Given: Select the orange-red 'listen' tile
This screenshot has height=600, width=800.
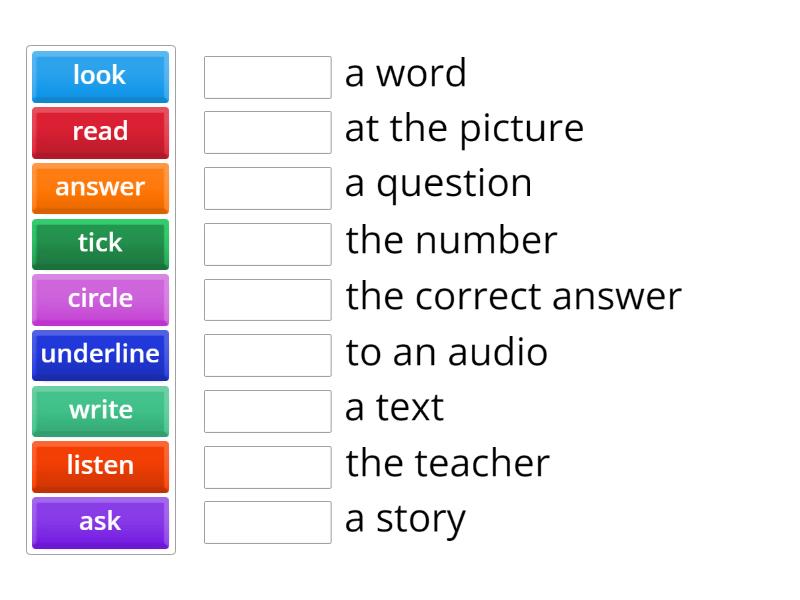Looking at the screenshot, I should tap(100, 466).
